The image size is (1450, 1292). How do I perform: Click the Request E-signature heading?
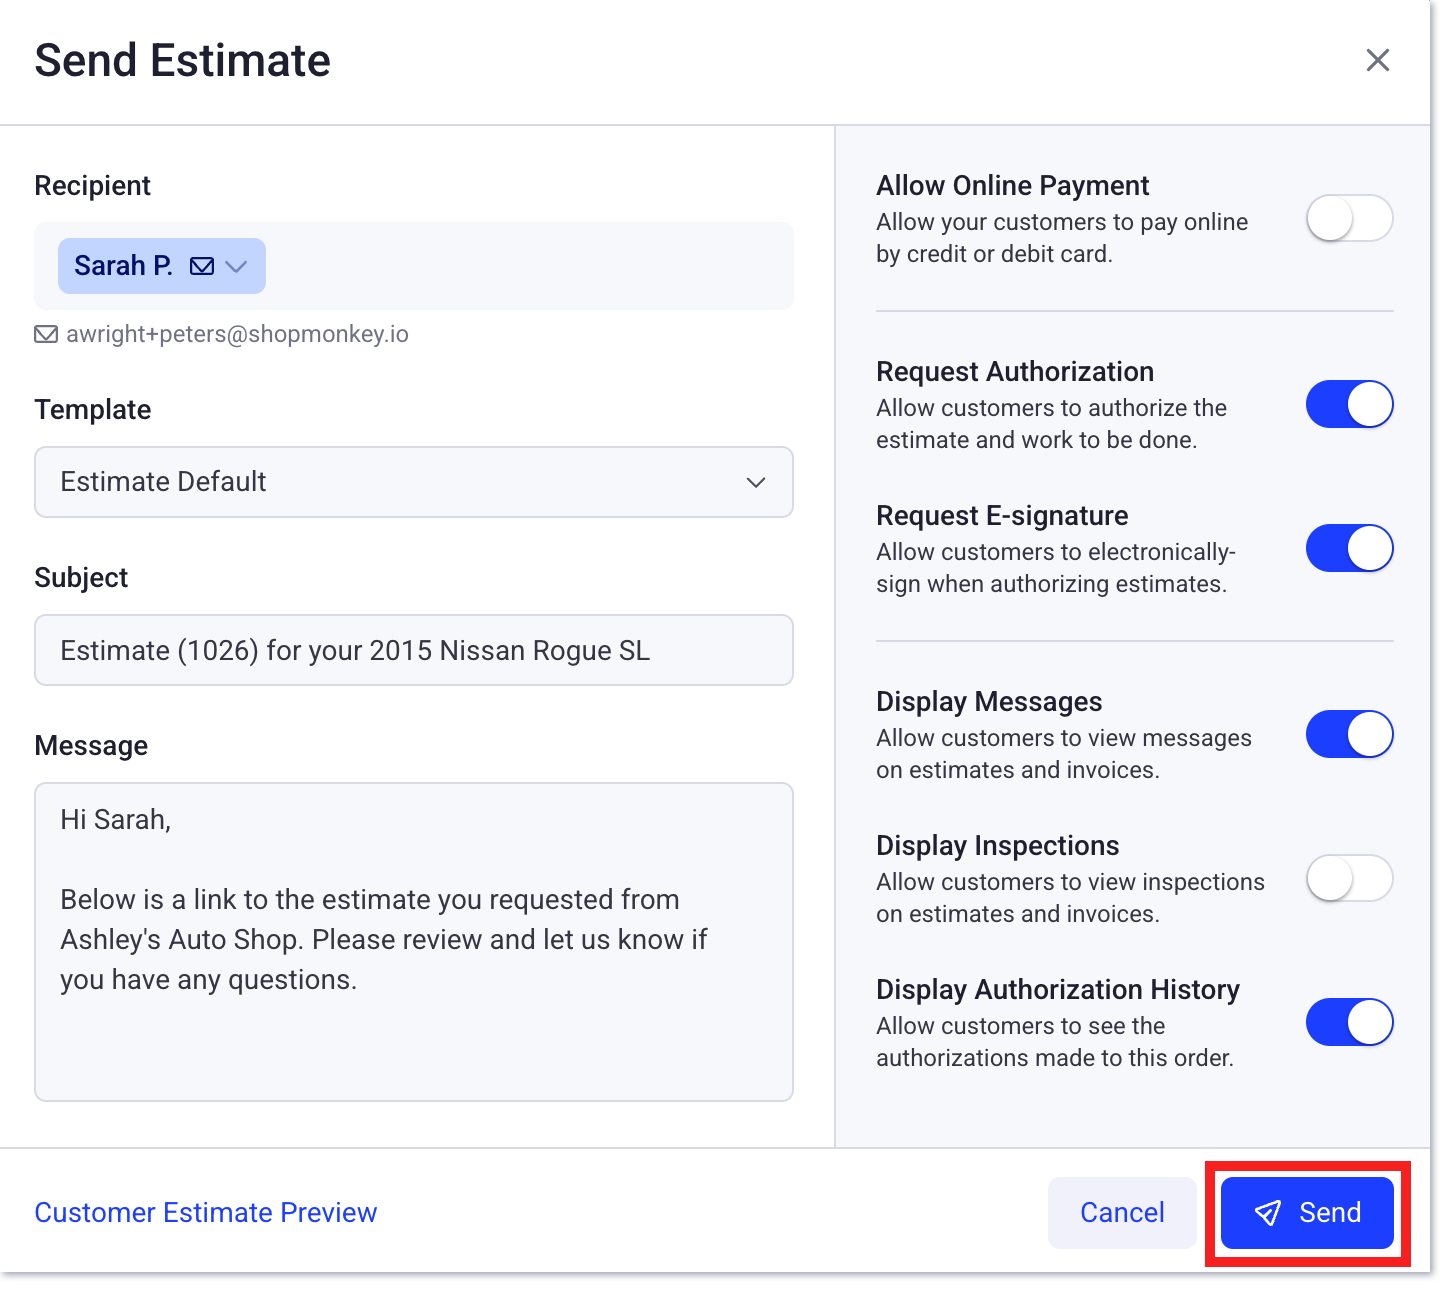coord(1002,516)
